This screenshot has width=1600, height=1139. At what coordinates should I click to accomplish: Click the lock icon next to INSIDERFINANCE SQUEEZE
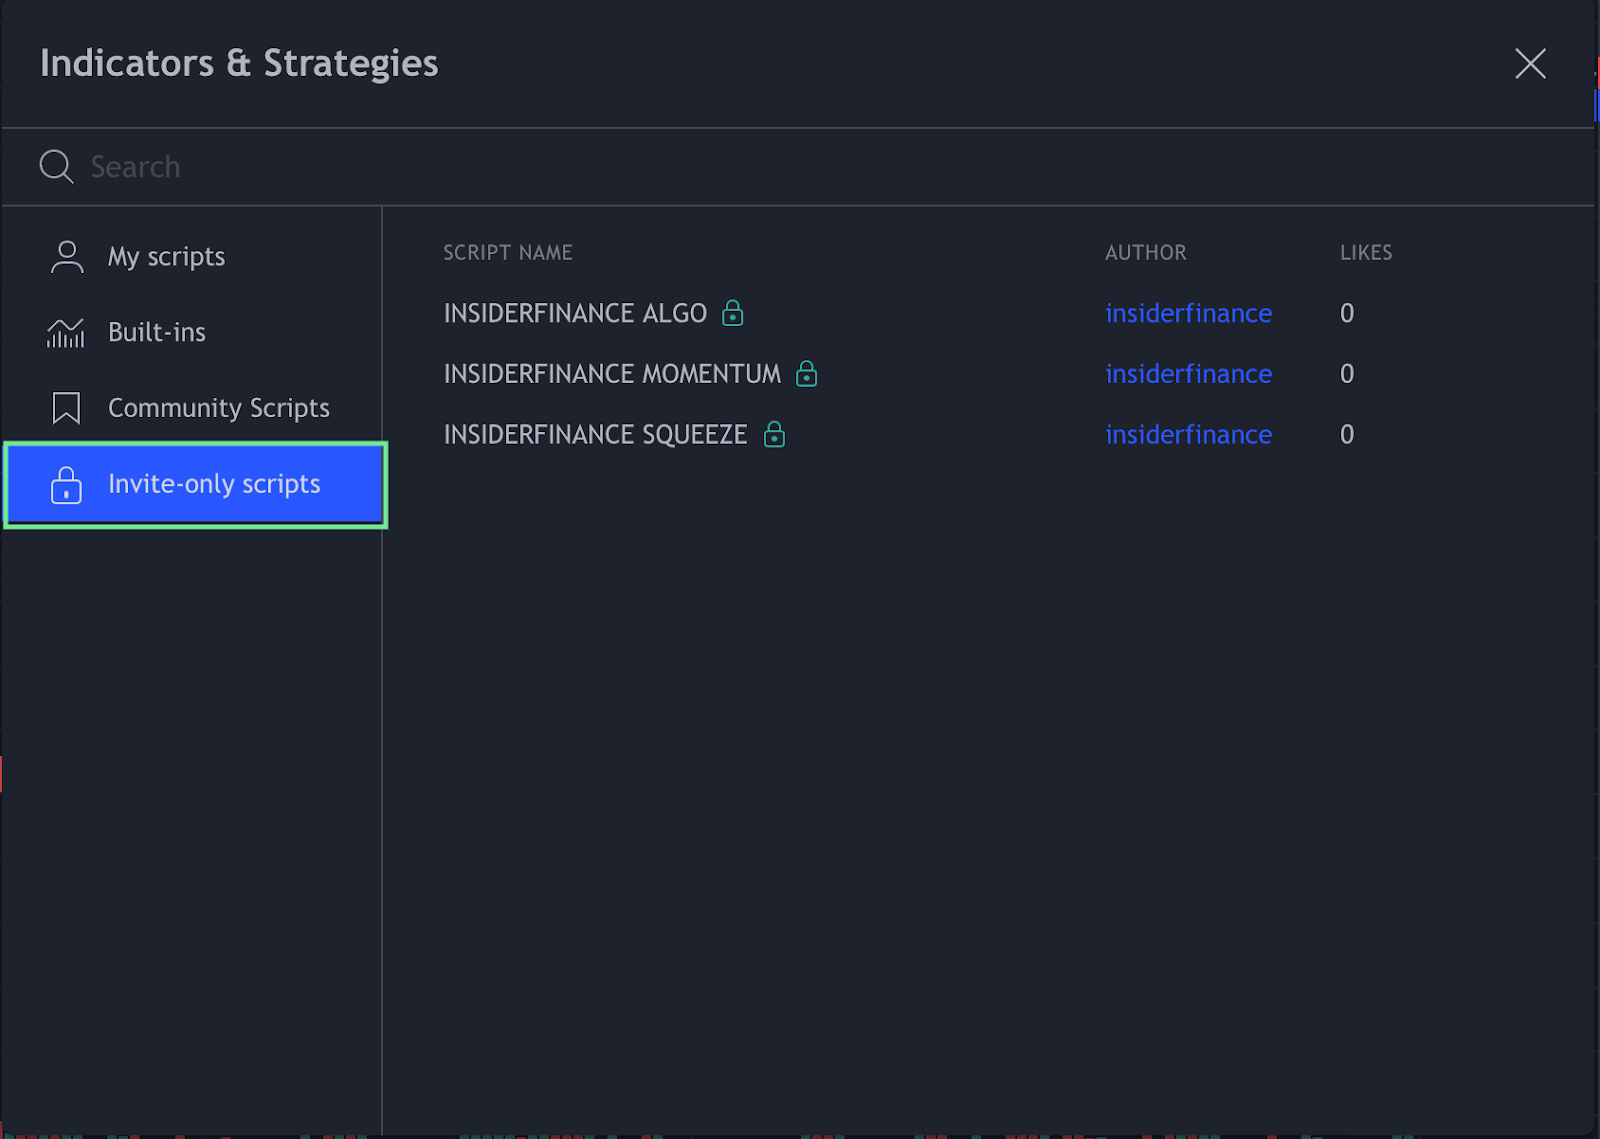pyautogui.click(x=775, y=434)
